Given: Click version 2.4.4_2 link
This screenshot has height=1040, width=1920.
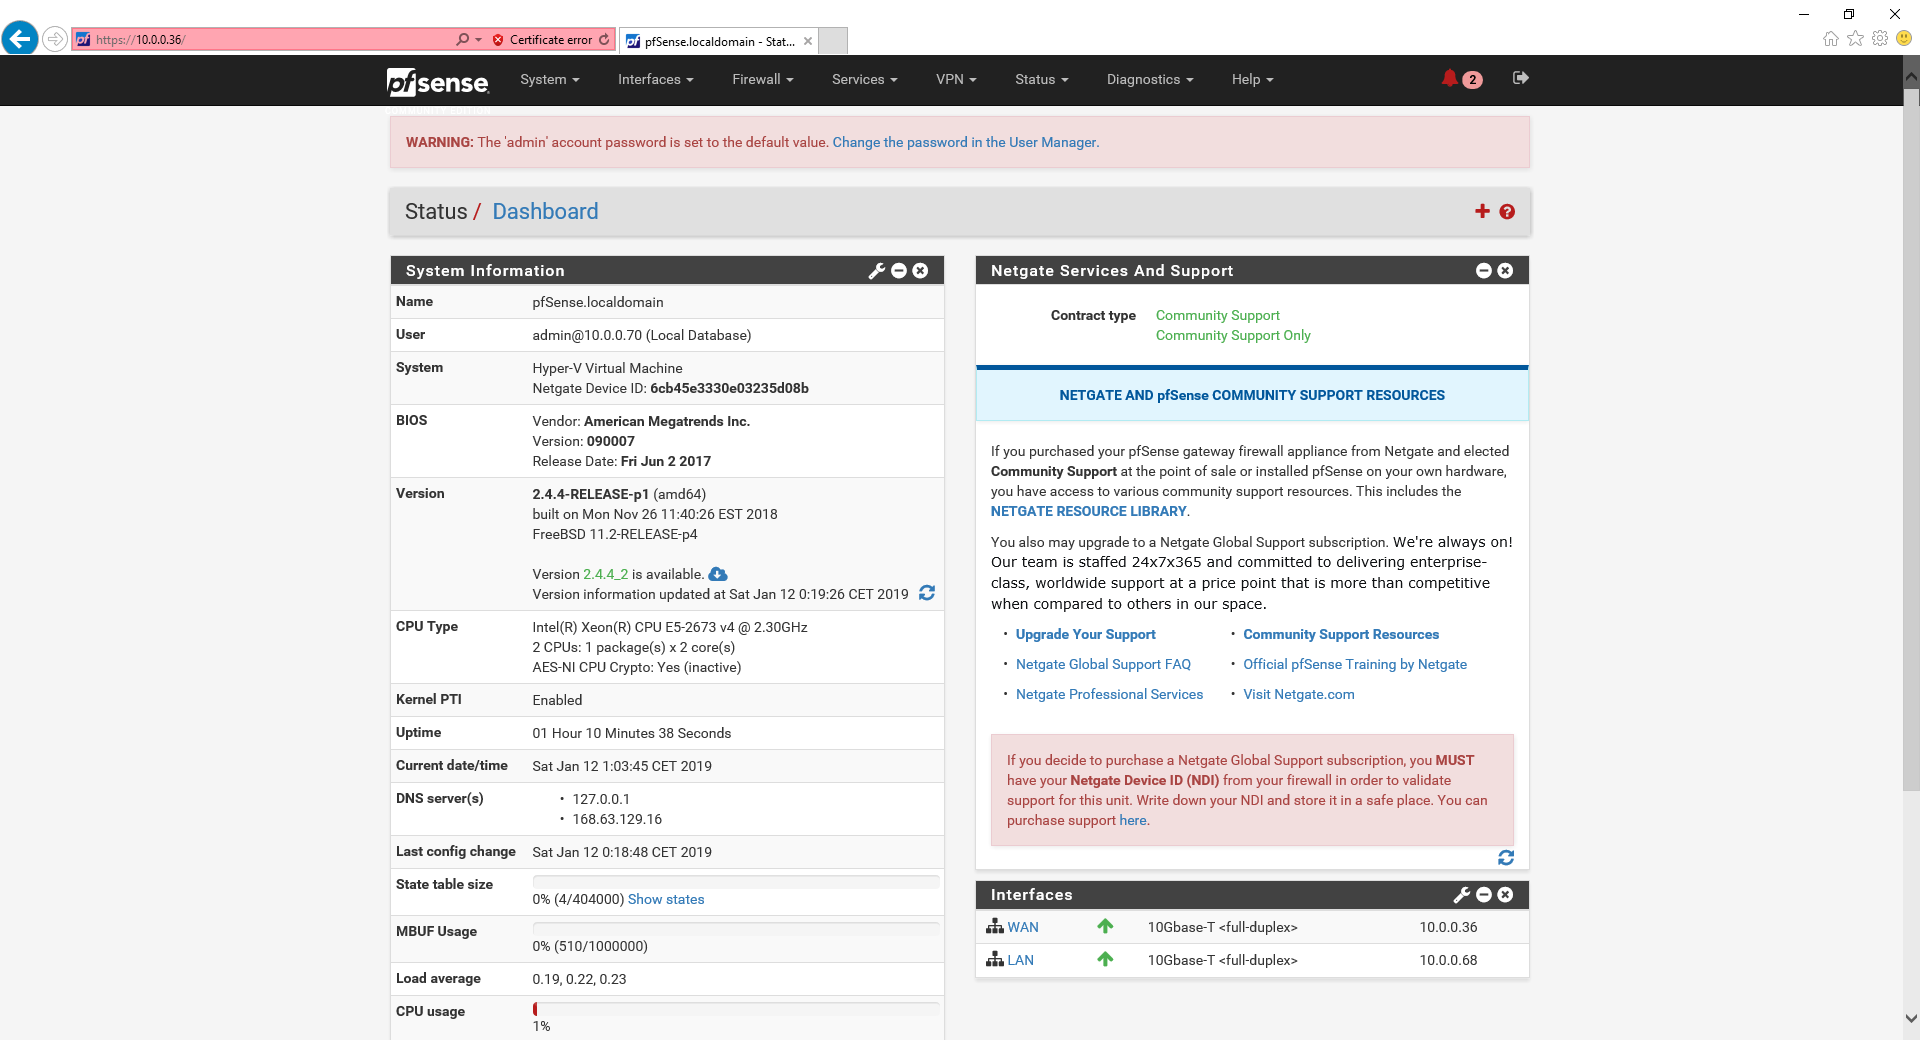Looking at the screenshot, I should tap(605, 574).
